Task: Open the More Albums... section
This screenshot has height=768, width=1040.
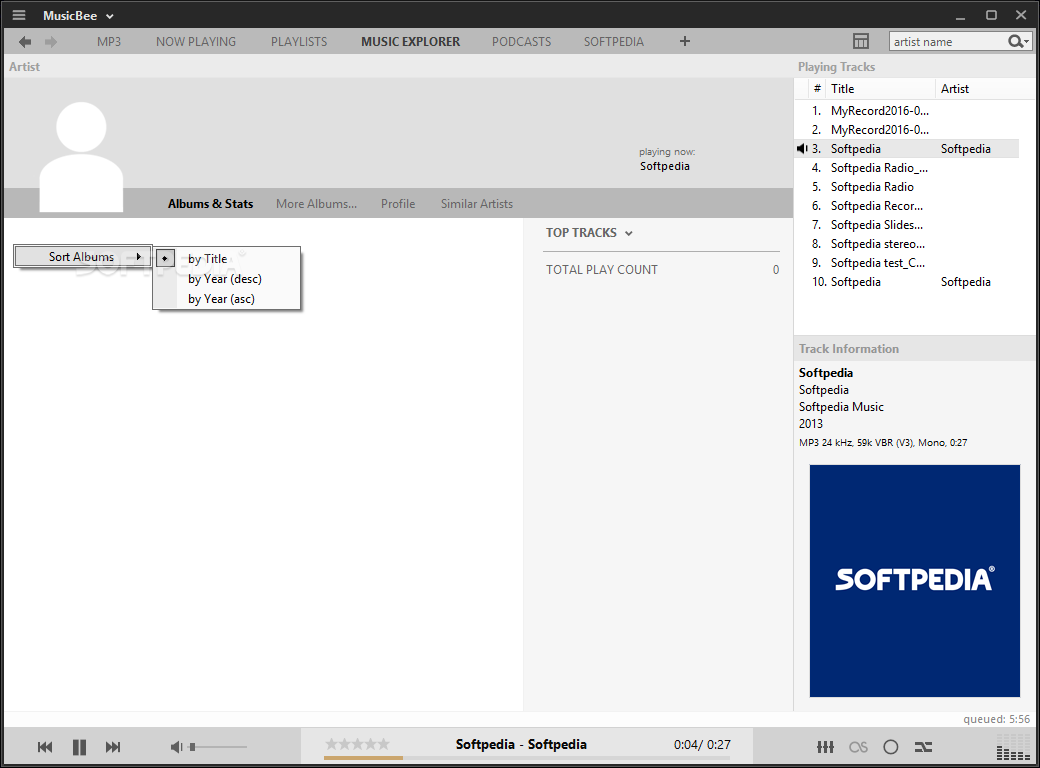Action: (x=316, y=204)
